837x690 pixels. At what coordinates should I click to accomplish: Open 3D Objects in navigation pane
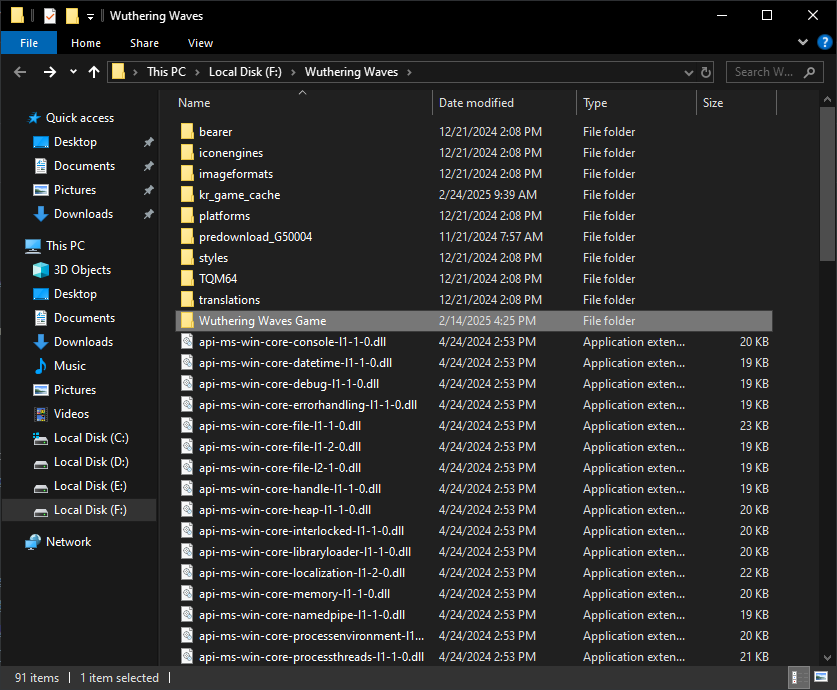coord(82,270)
